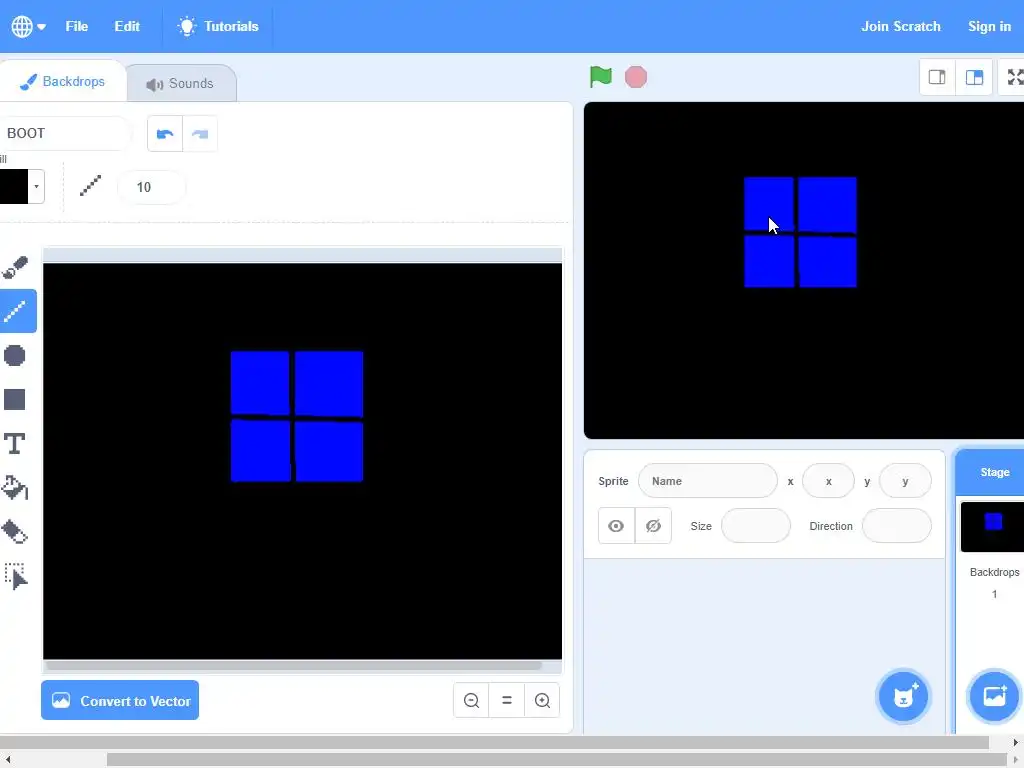Click the green flag to start
This screenshot has height=768, width=1024.
[x=600, y=77]
